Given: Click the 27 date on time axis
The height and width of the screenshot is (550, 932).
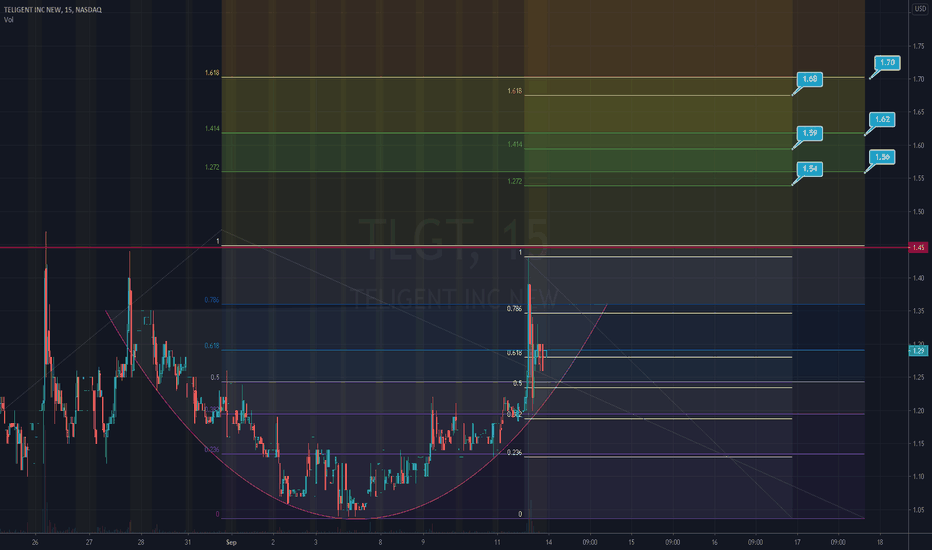Looking at the screenshot, I should (x=89, y=542).
